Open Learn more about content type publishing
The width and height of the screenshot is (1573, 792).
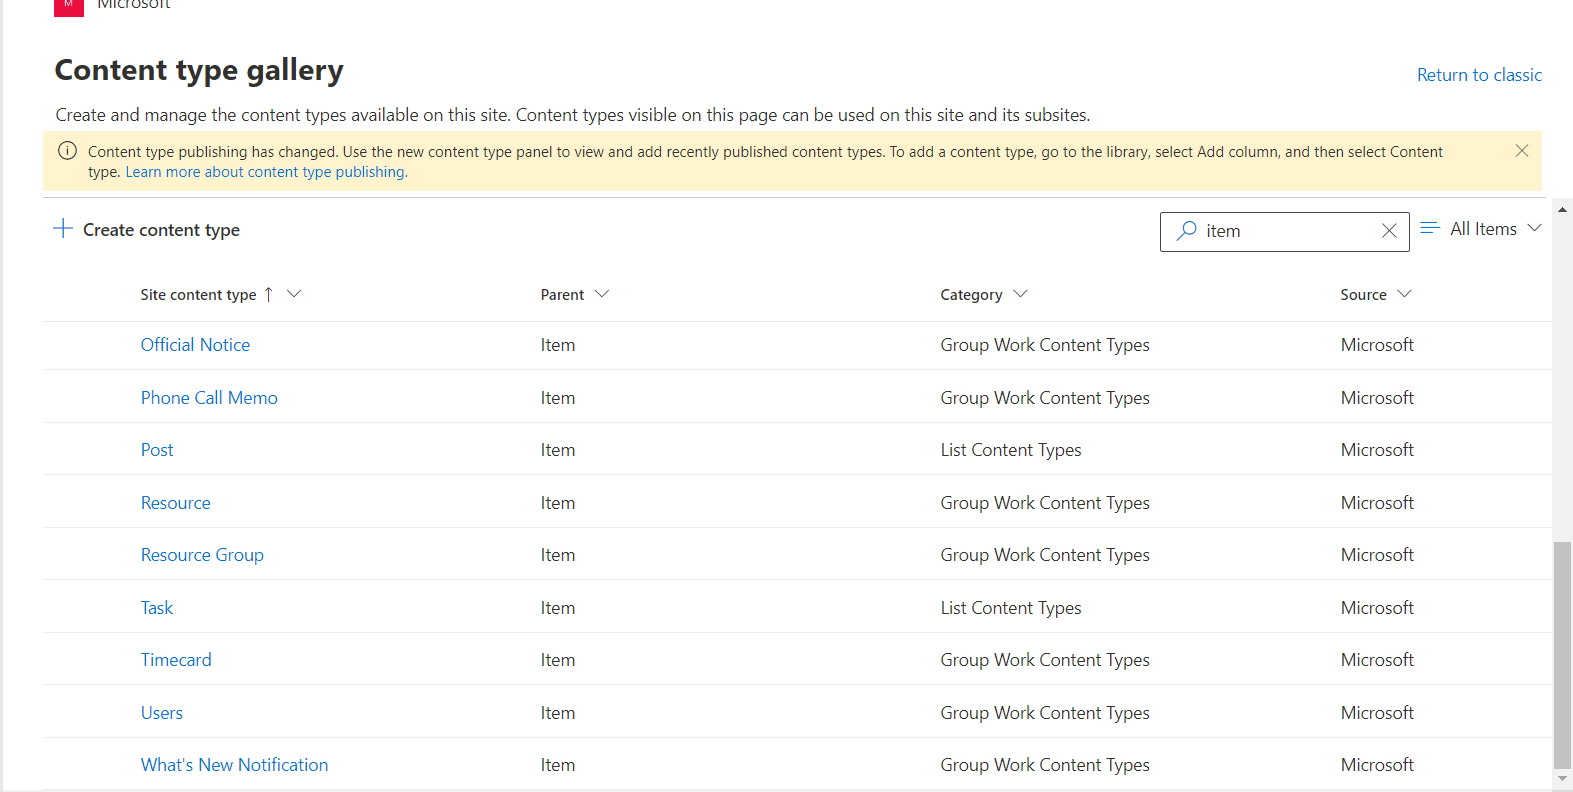(266, 172)
